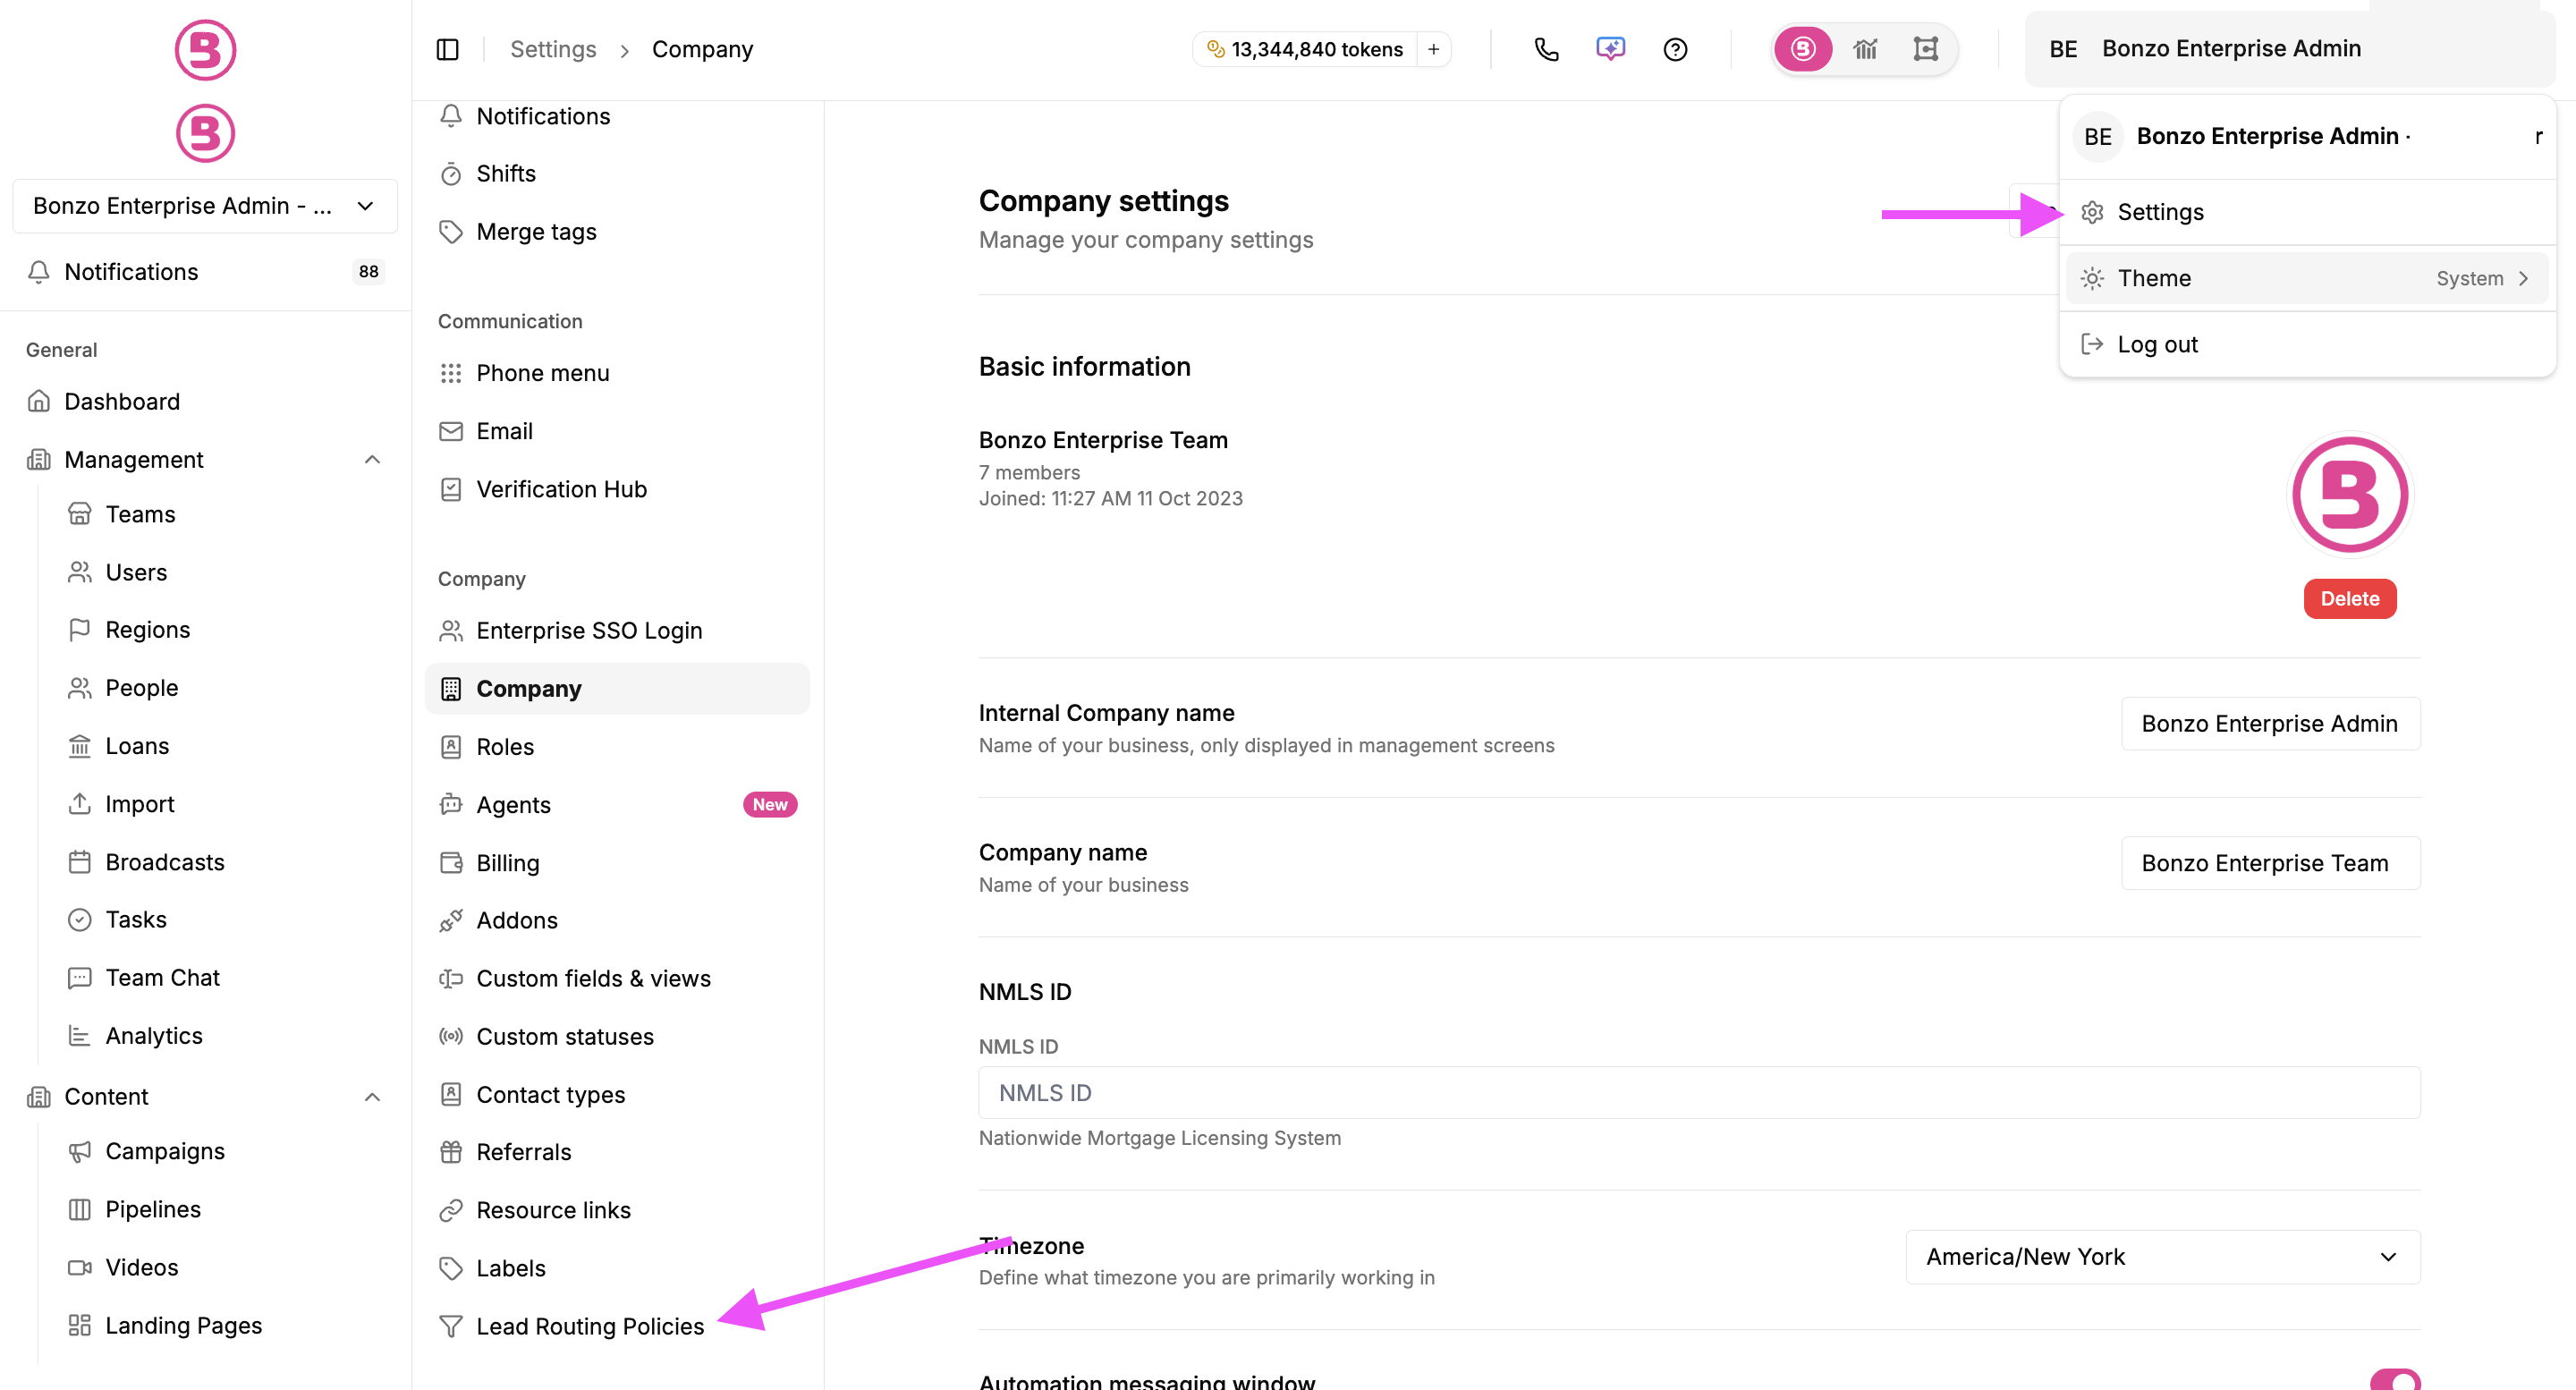Click the phone dialer icon
The width and height of the screenshot is (2576, 1390).
pyautogui.click(x=1546, y=49)
